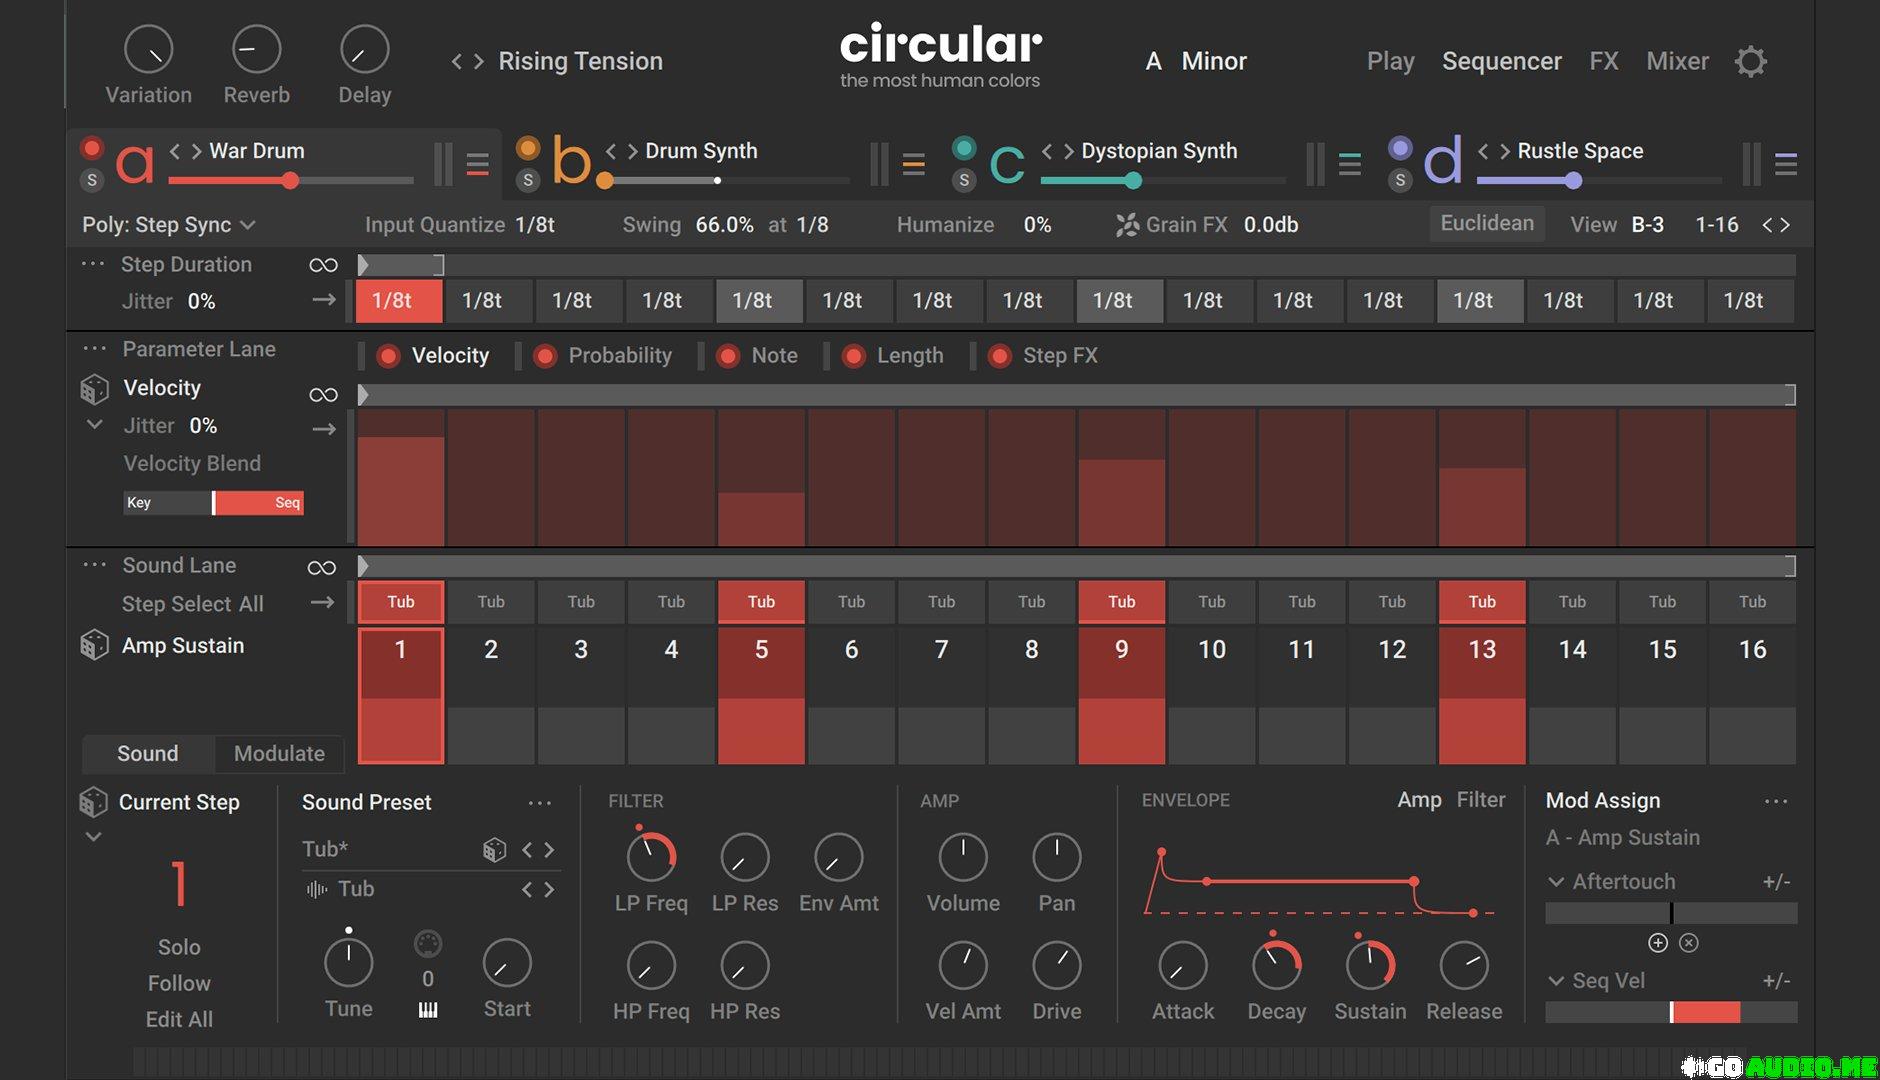1880x1080 pixels.
Task: Click Solo under Current Step
Action: [x=179, y=947]
